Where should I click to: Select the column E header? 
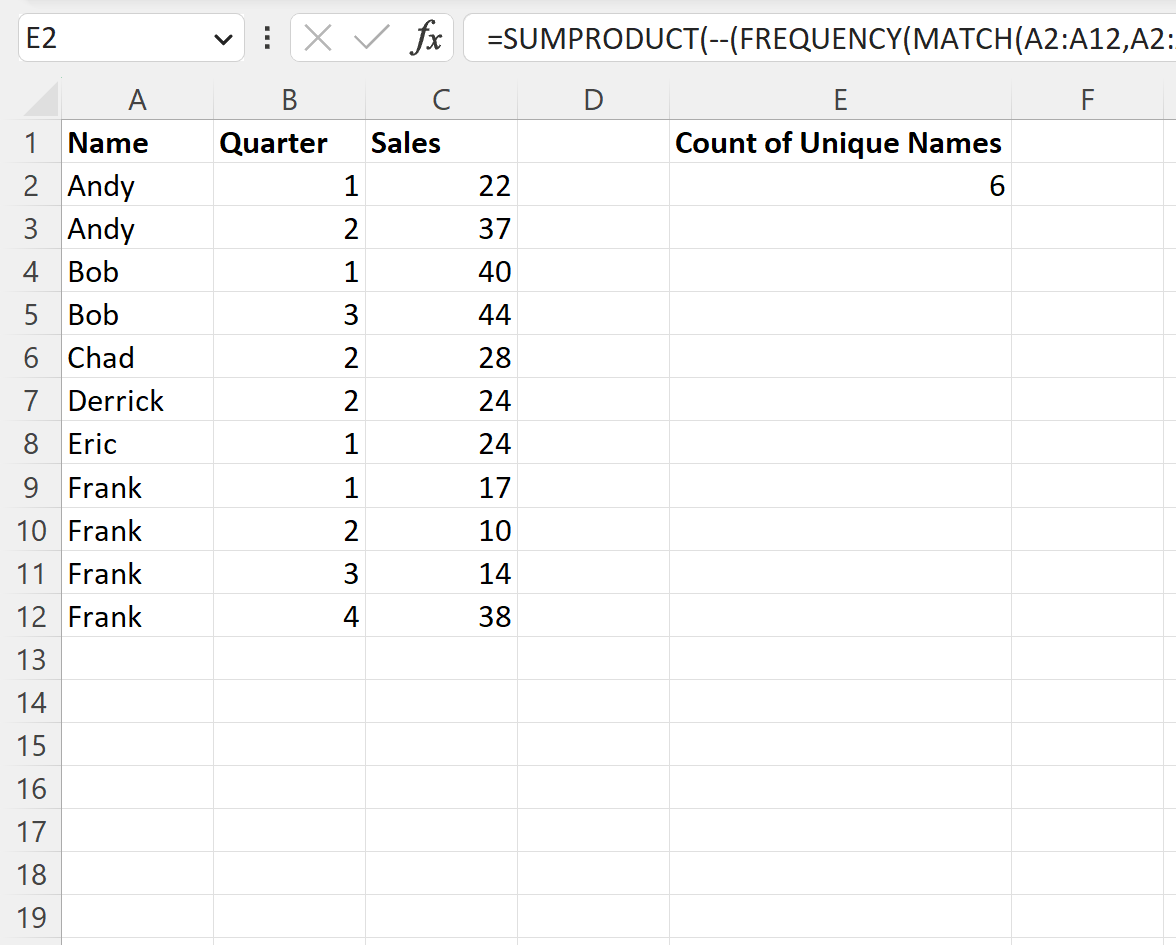click(840, 99)
